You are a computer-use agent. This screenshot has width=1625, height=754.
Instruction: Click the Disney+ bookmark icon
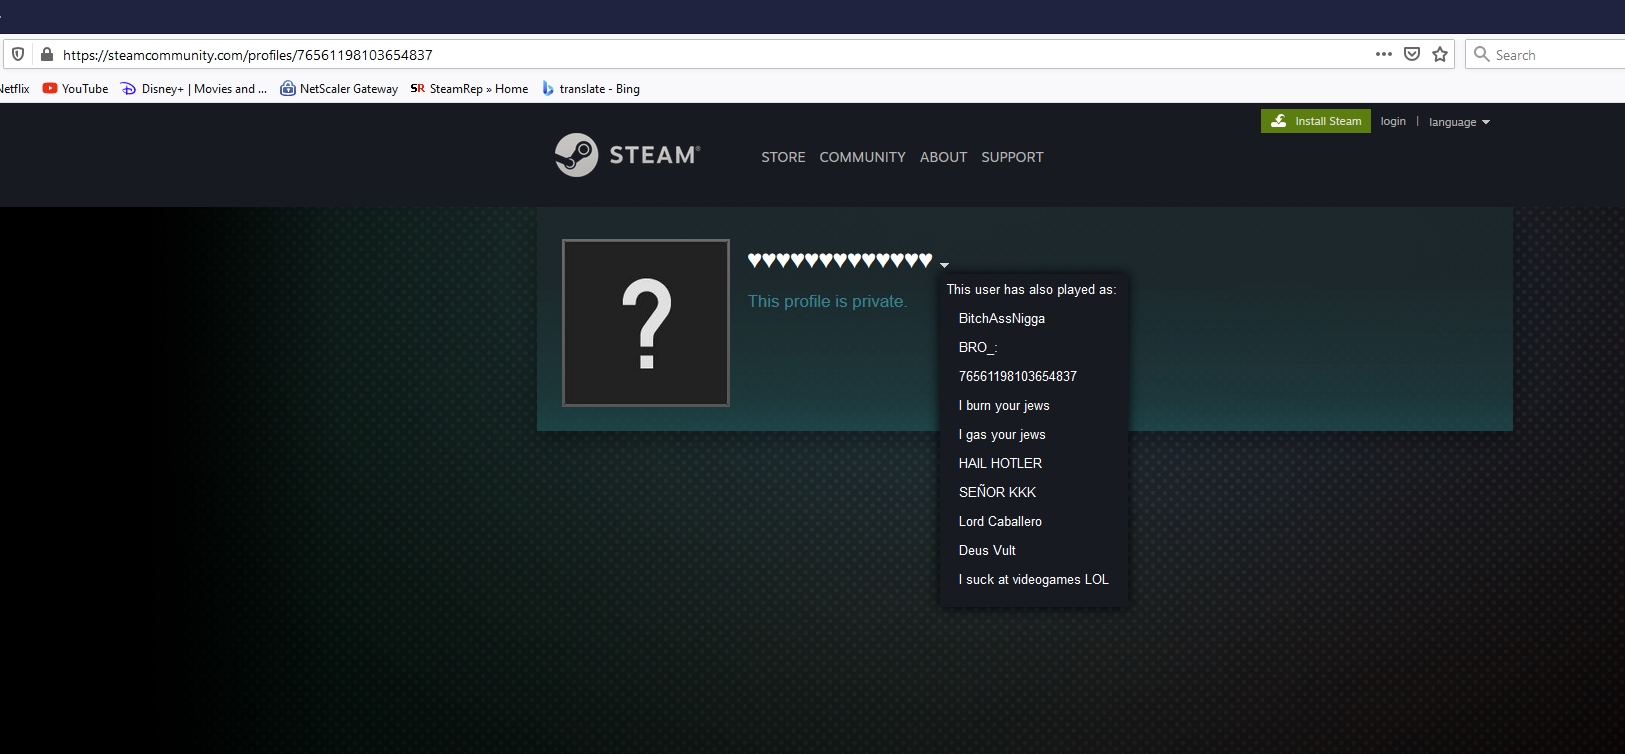[128, 88]
